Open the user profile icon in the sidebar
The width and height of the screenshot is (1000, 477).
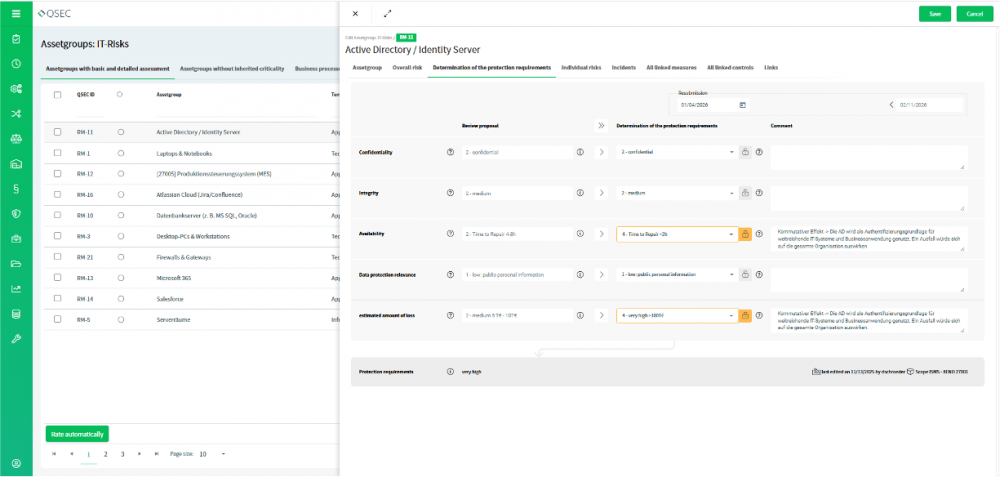coord(16,463)
